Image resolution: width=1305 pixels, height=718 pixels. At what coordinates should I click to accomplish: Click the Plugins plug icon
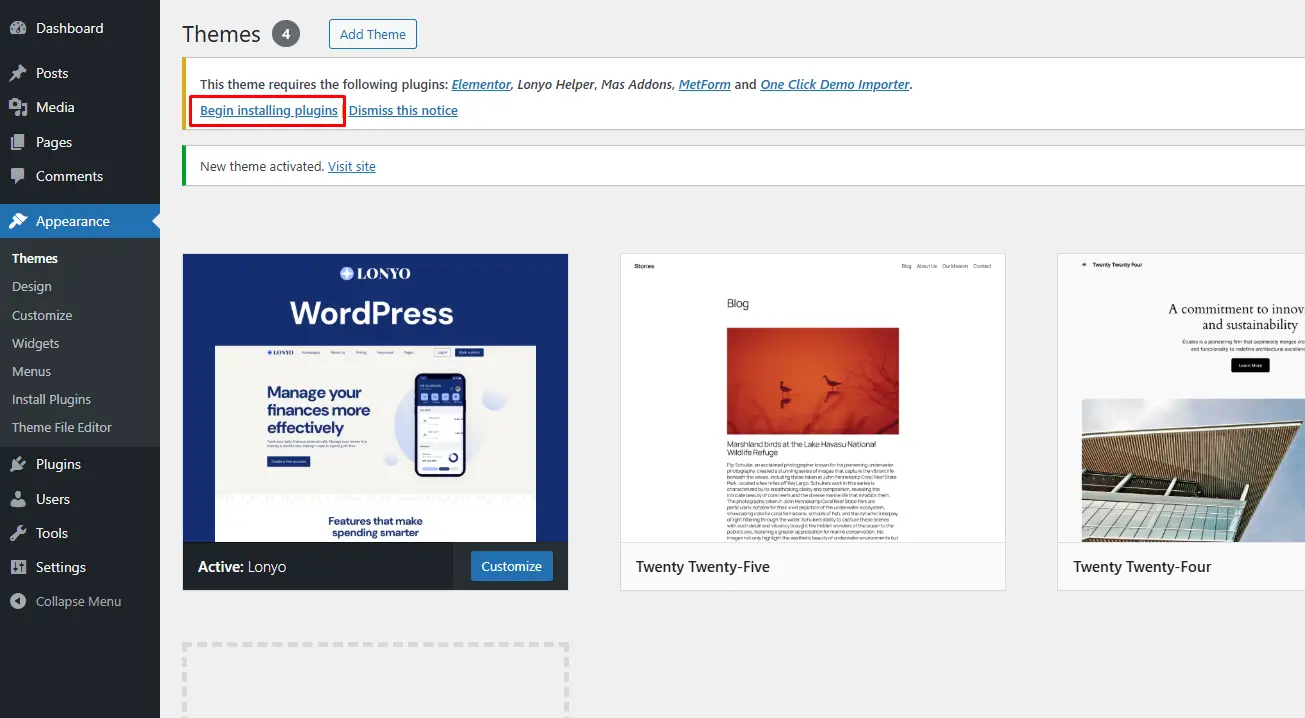[18, 464]
